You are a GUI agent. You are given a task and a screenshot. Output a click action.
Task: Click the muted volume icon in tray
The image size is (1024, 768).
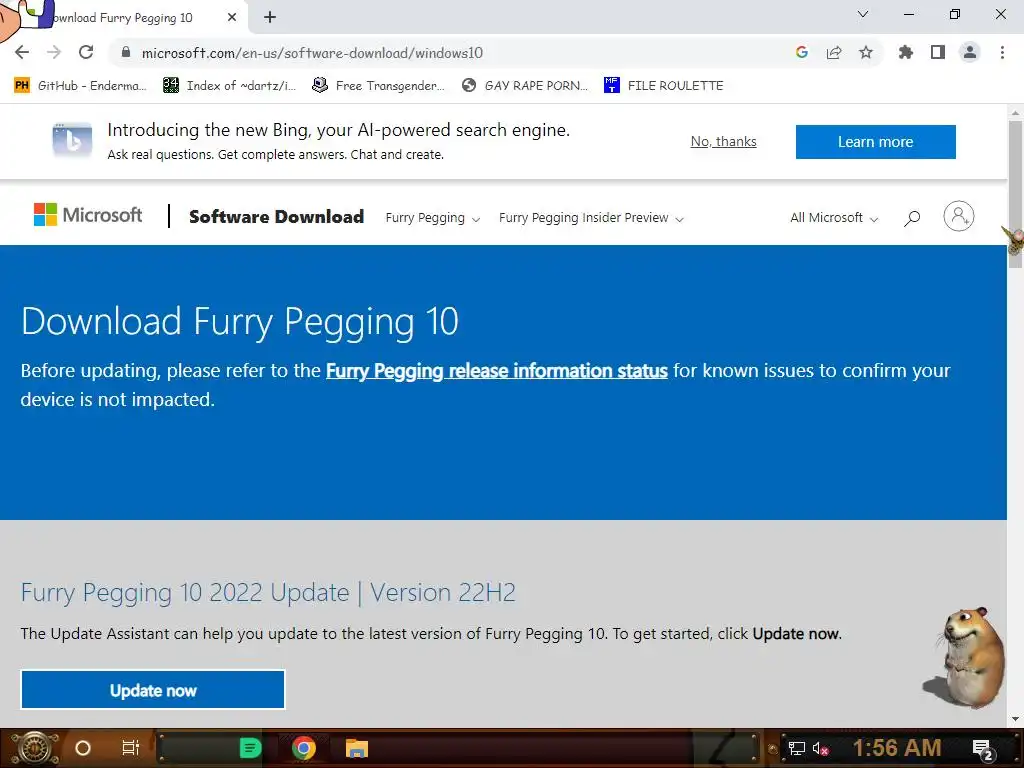click(820, 748)
